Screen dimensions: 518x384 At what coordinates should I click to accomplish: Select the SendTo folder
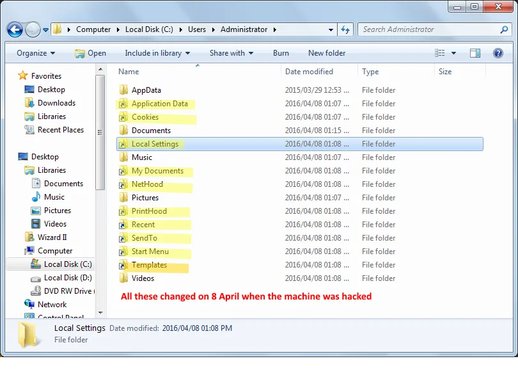tap(138, 238)
